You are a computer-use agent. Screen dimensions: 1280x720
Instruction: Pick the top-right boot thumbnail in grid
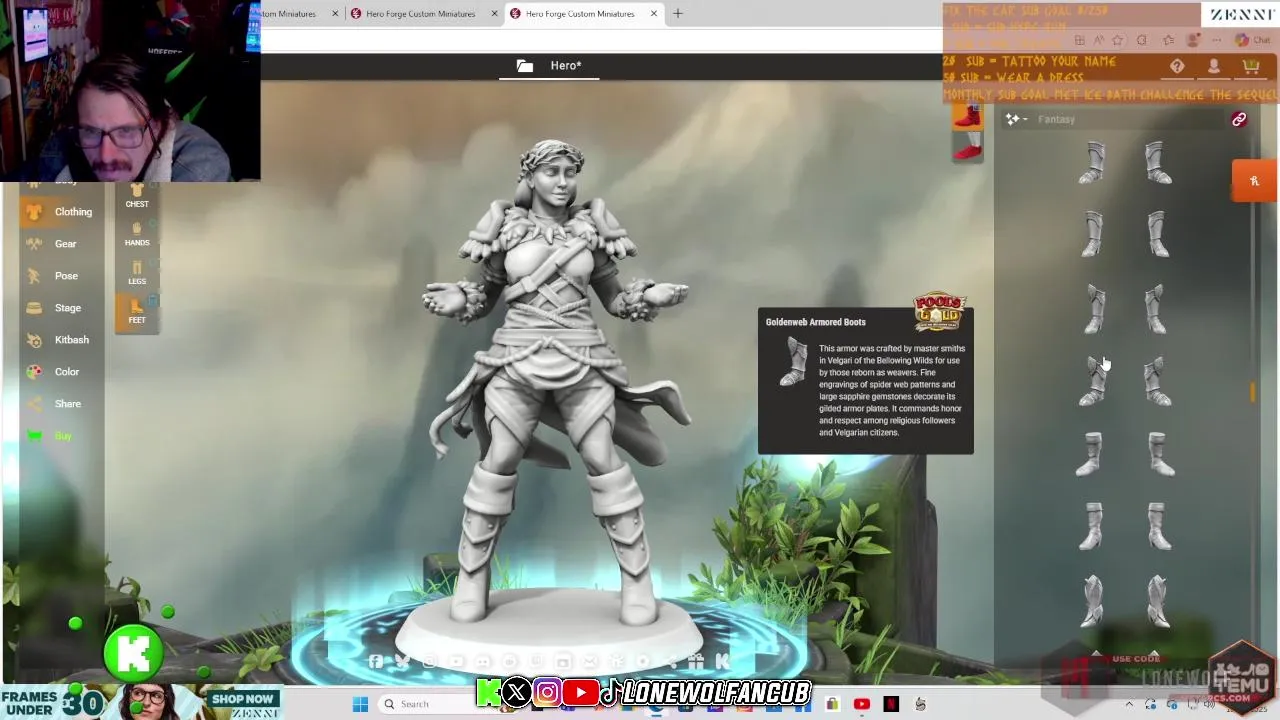(x=1157, y=163)
